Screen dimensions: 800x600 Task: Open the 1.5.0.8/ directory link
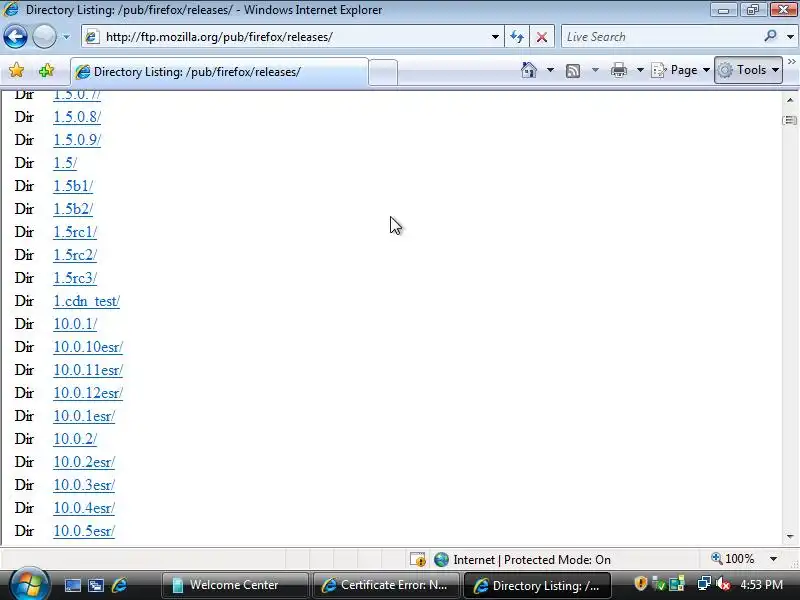tap(77, 117)
